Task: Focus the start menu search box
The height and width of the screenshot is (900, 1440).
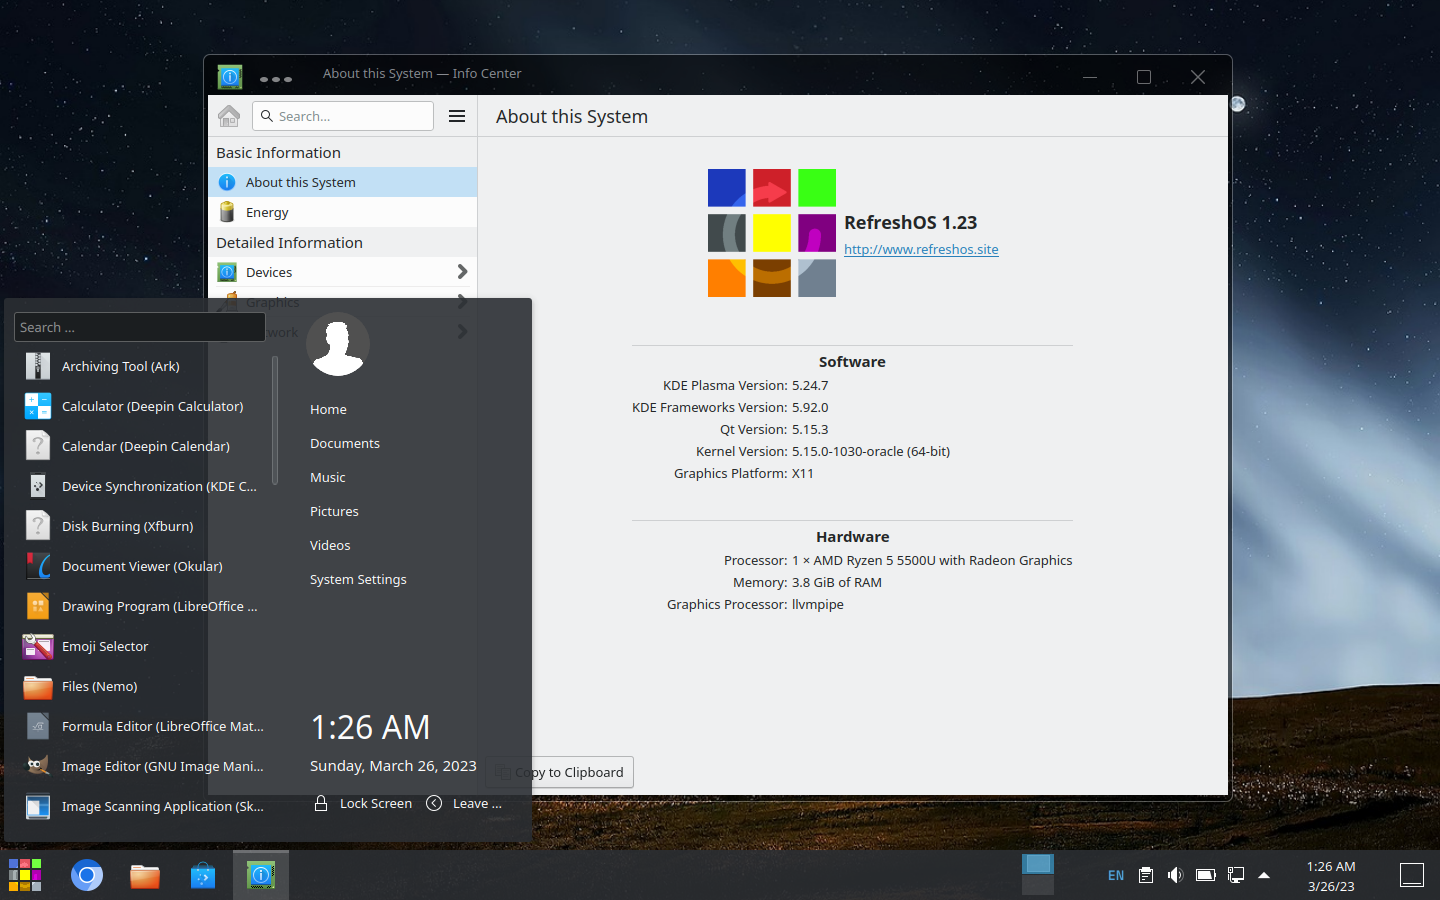Action: click(140, 327)
